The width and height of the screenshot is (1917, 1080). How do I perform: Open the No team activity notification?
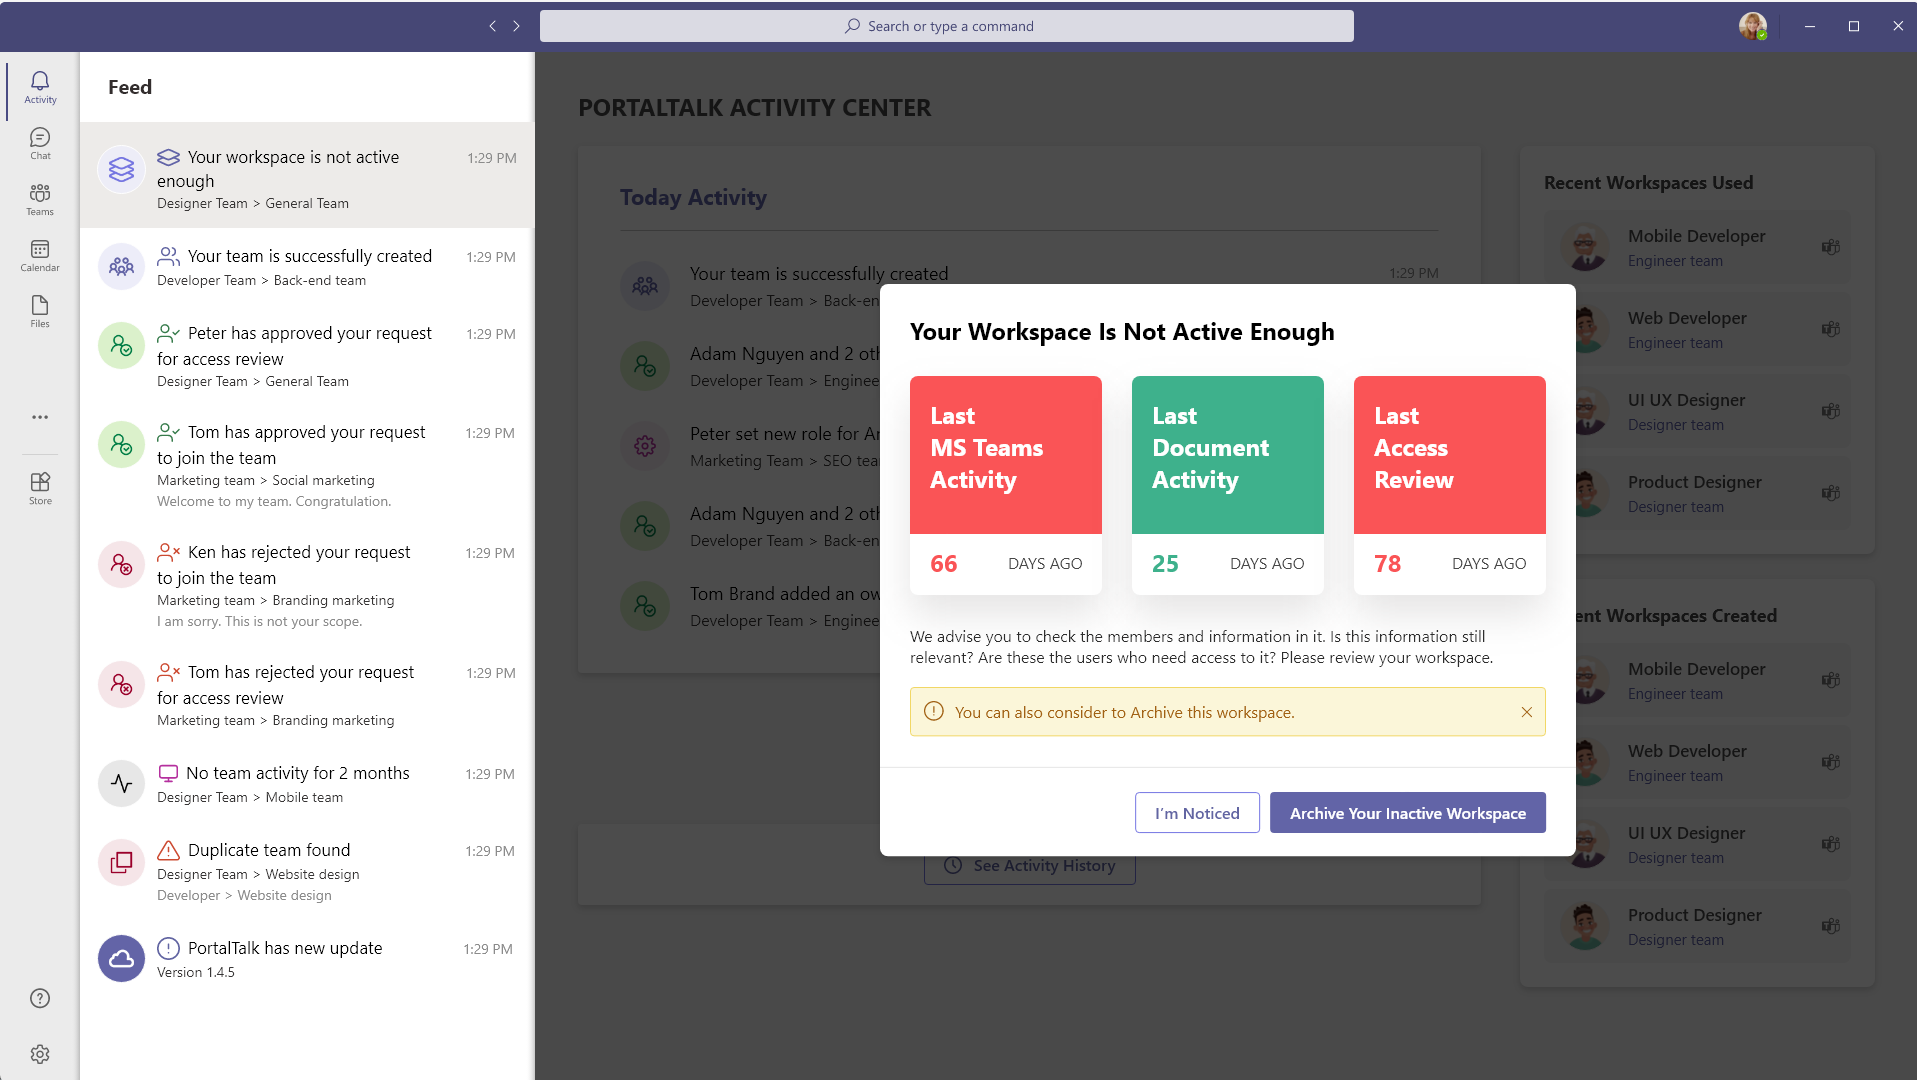point(306,784)
